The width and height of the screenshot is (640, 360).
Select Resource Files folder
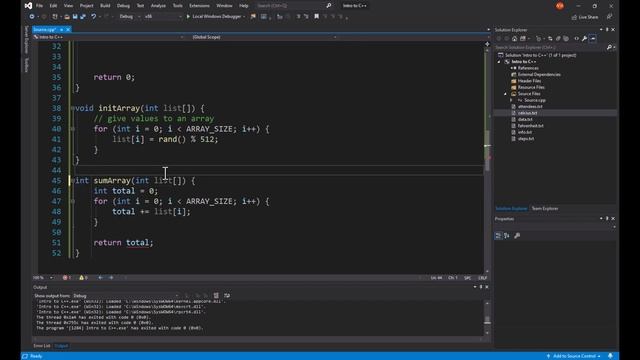click(x=531, y=87)
